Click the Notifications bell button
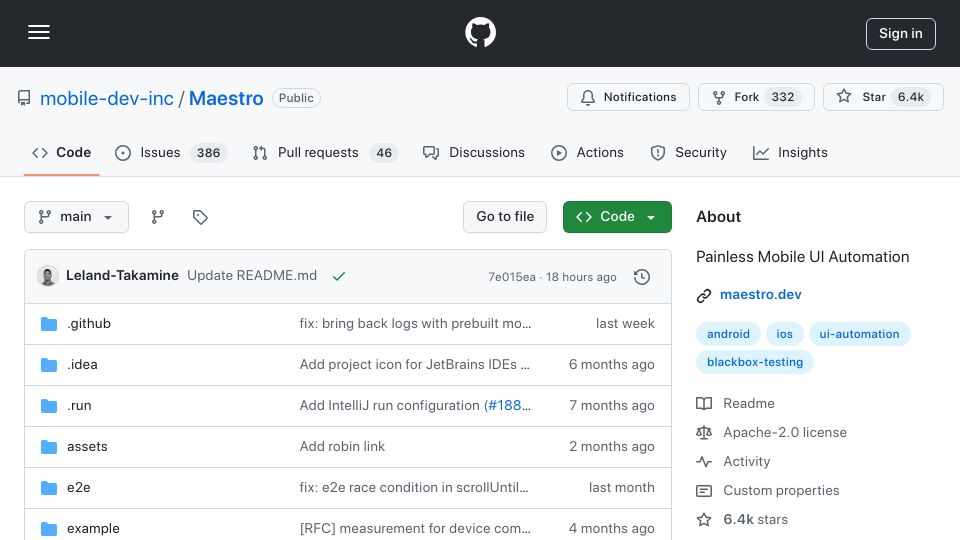The image size is (960, 540). 628,97
